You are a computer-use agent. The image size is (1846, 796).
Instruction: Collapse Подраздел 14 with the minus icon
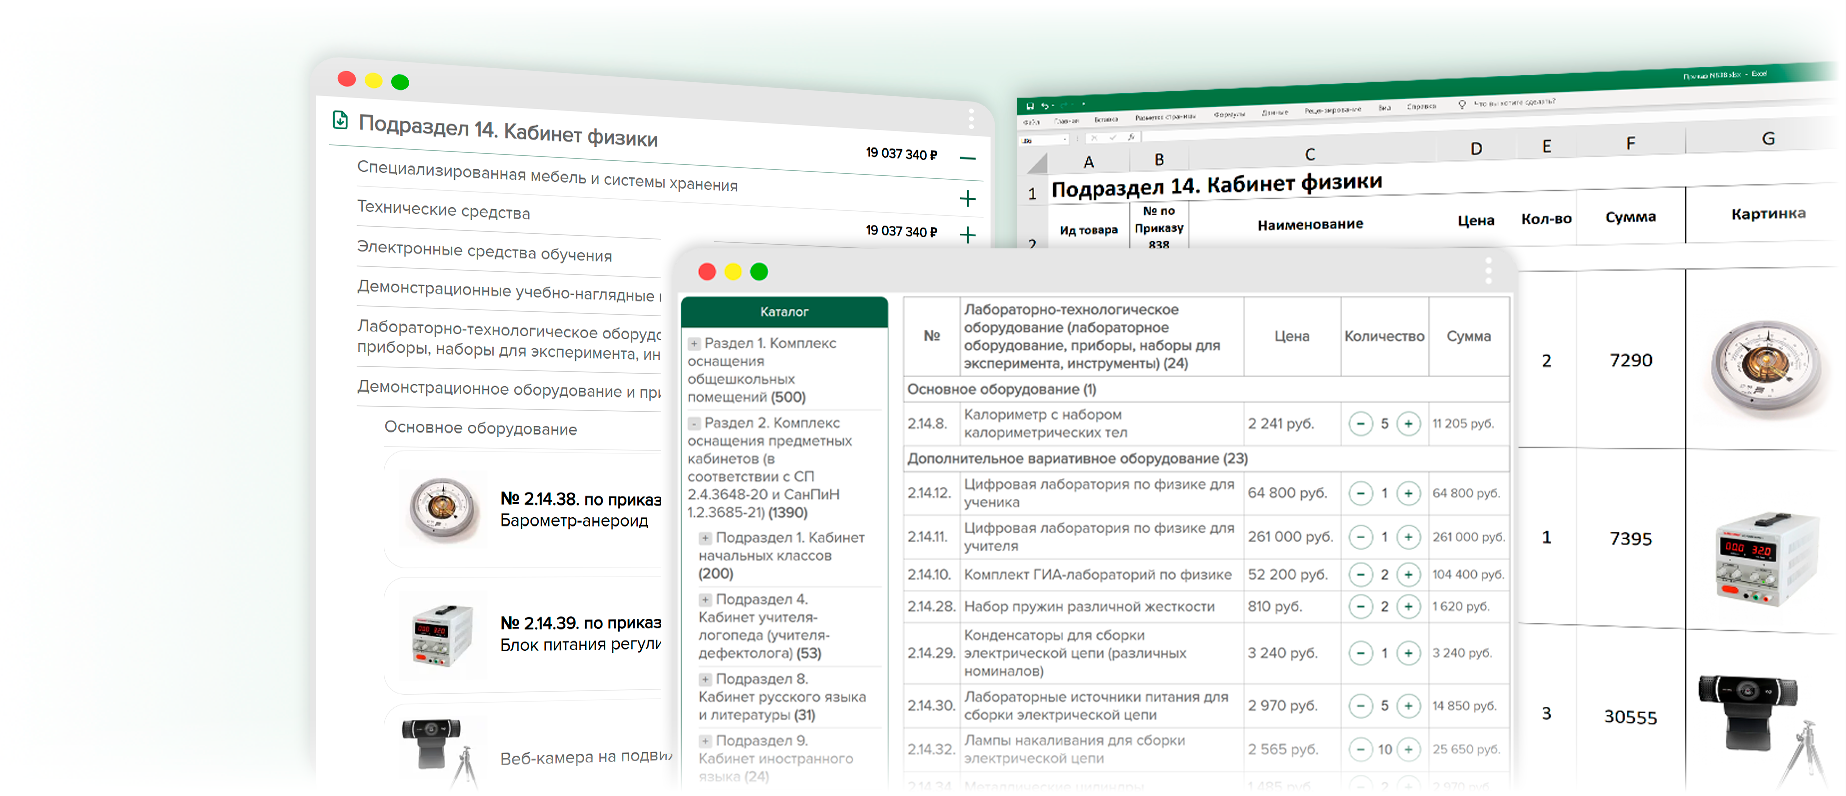(967, 158)
